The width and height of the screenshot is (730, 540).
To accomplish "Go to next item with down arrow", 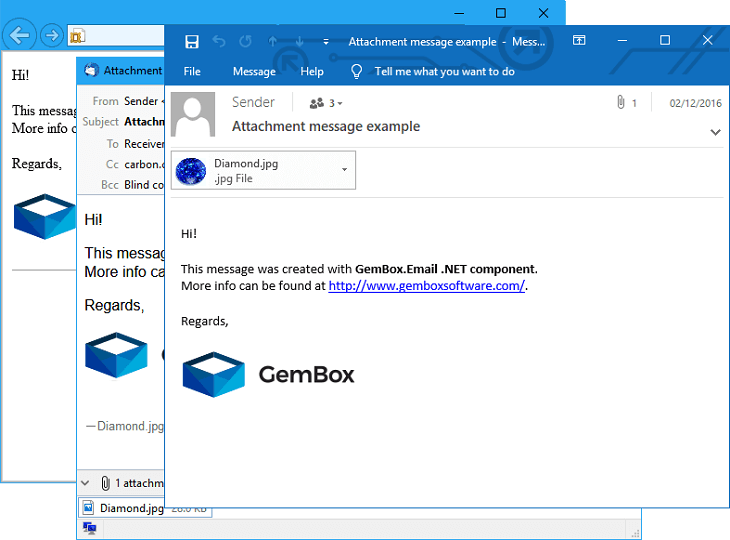I will coord(299,42).
